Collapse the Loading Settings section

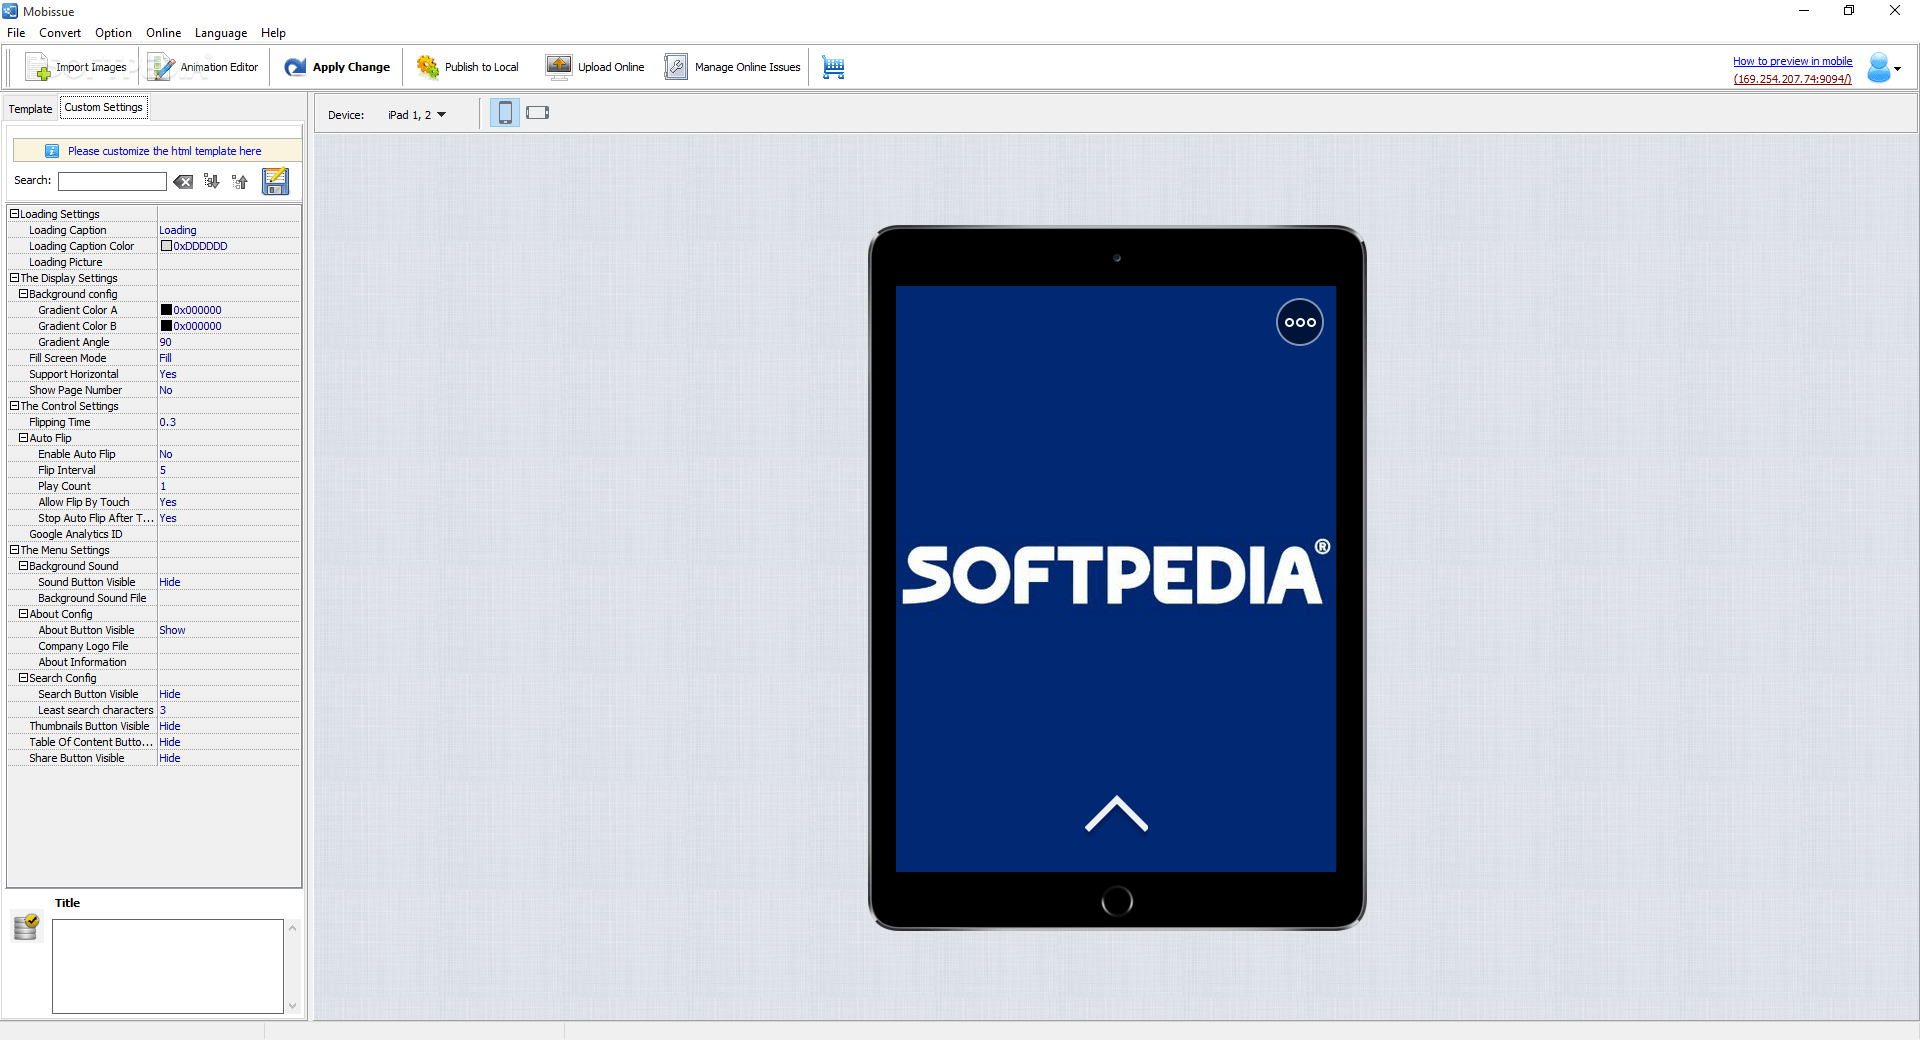13,213
